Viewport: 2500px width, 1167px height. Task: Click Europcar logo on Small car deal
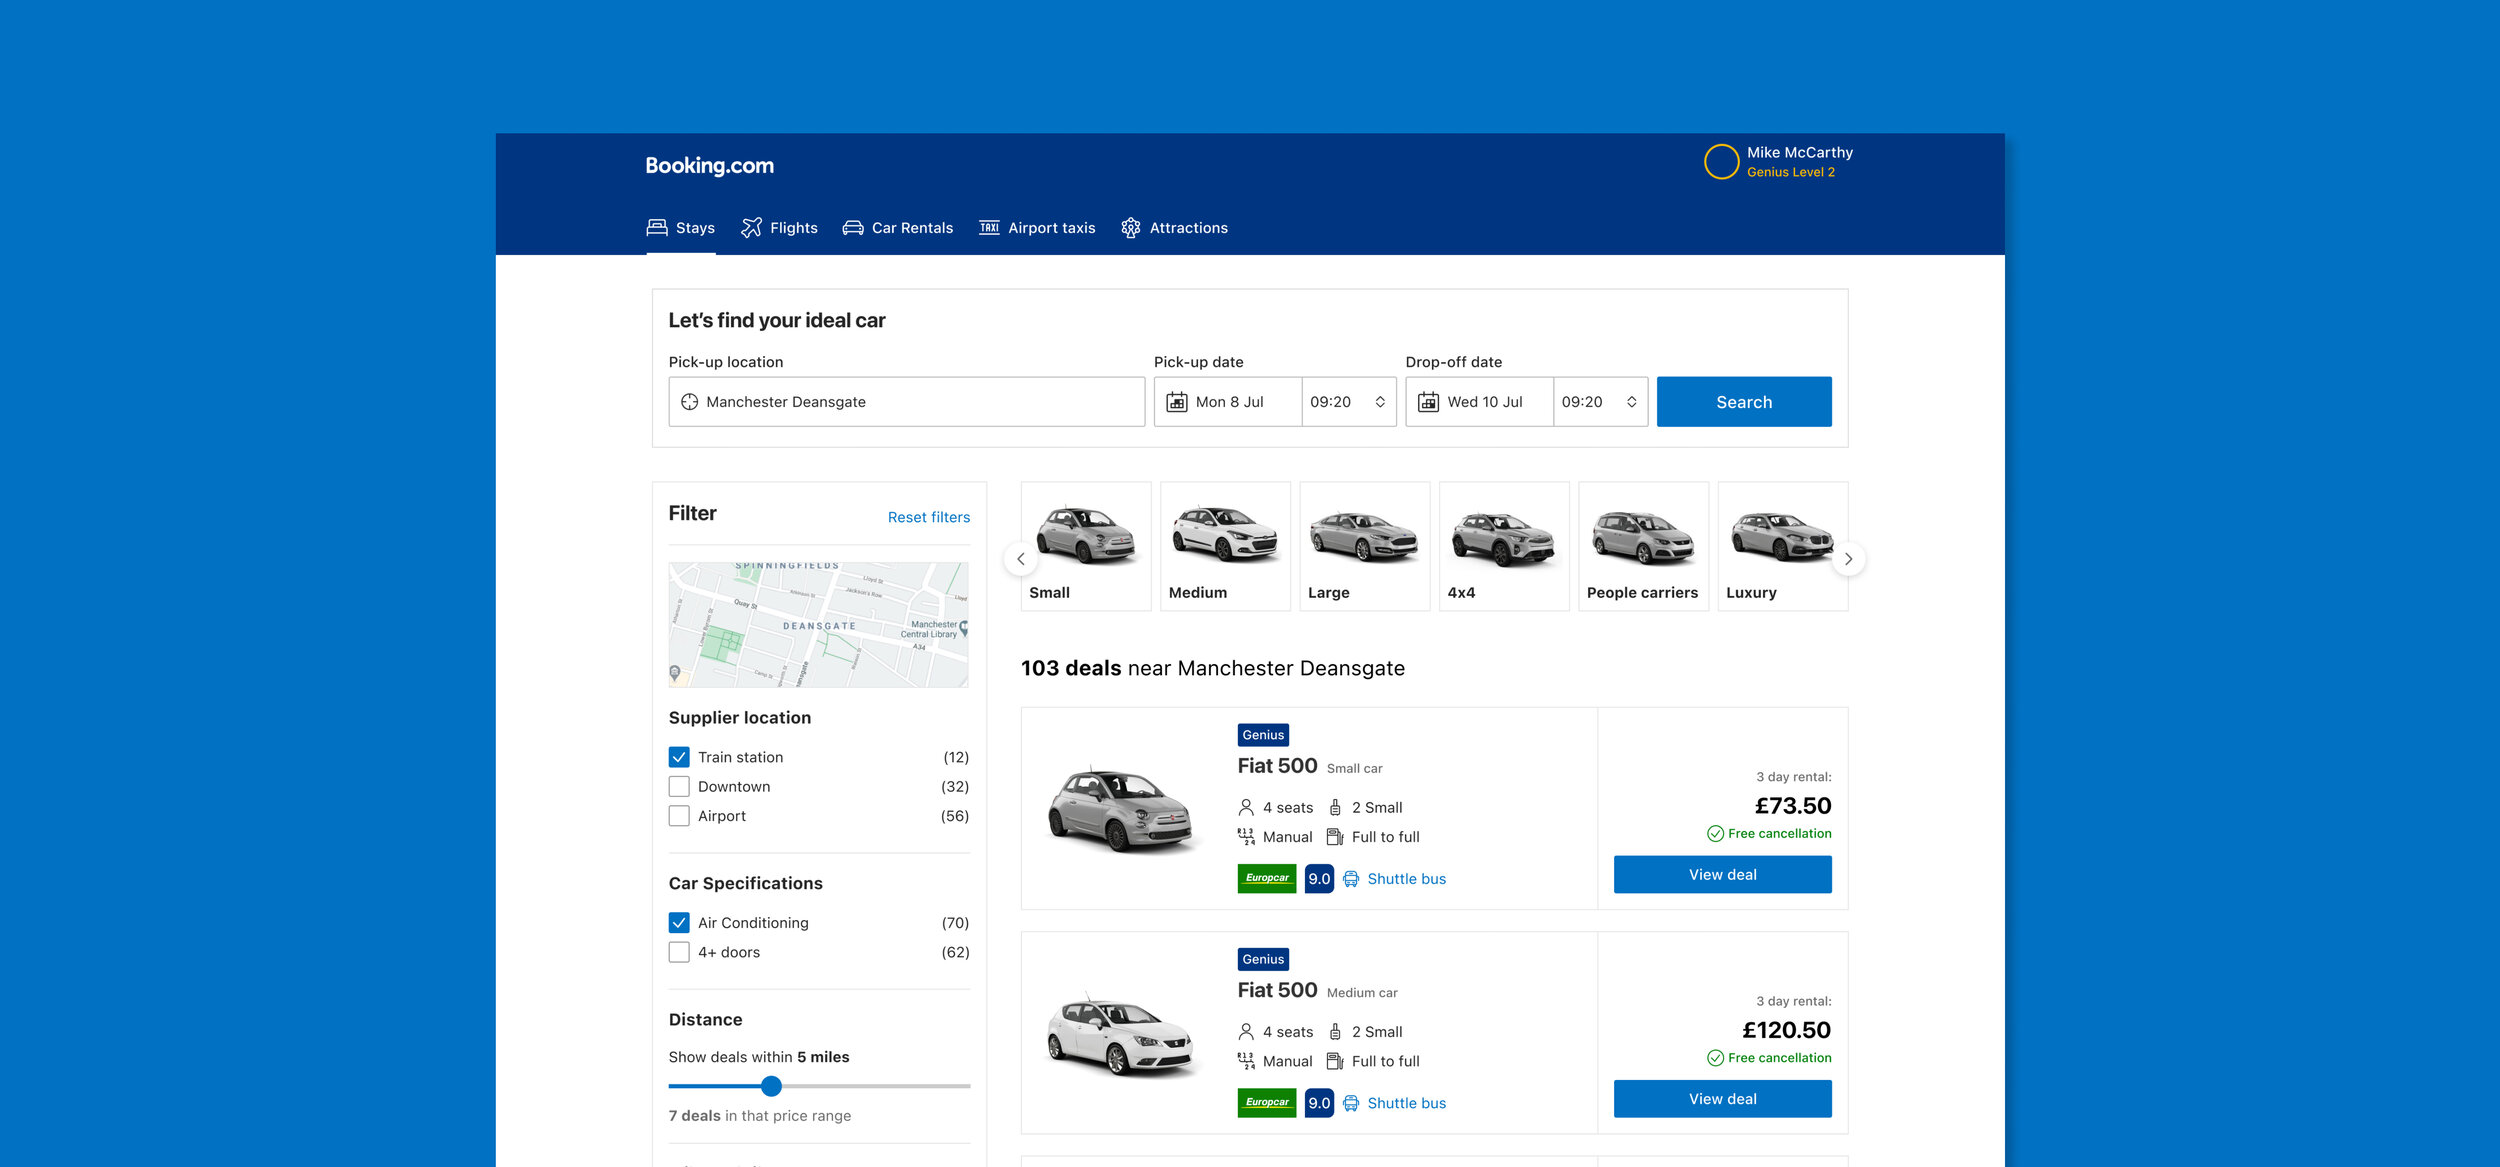click(1267, 878)
